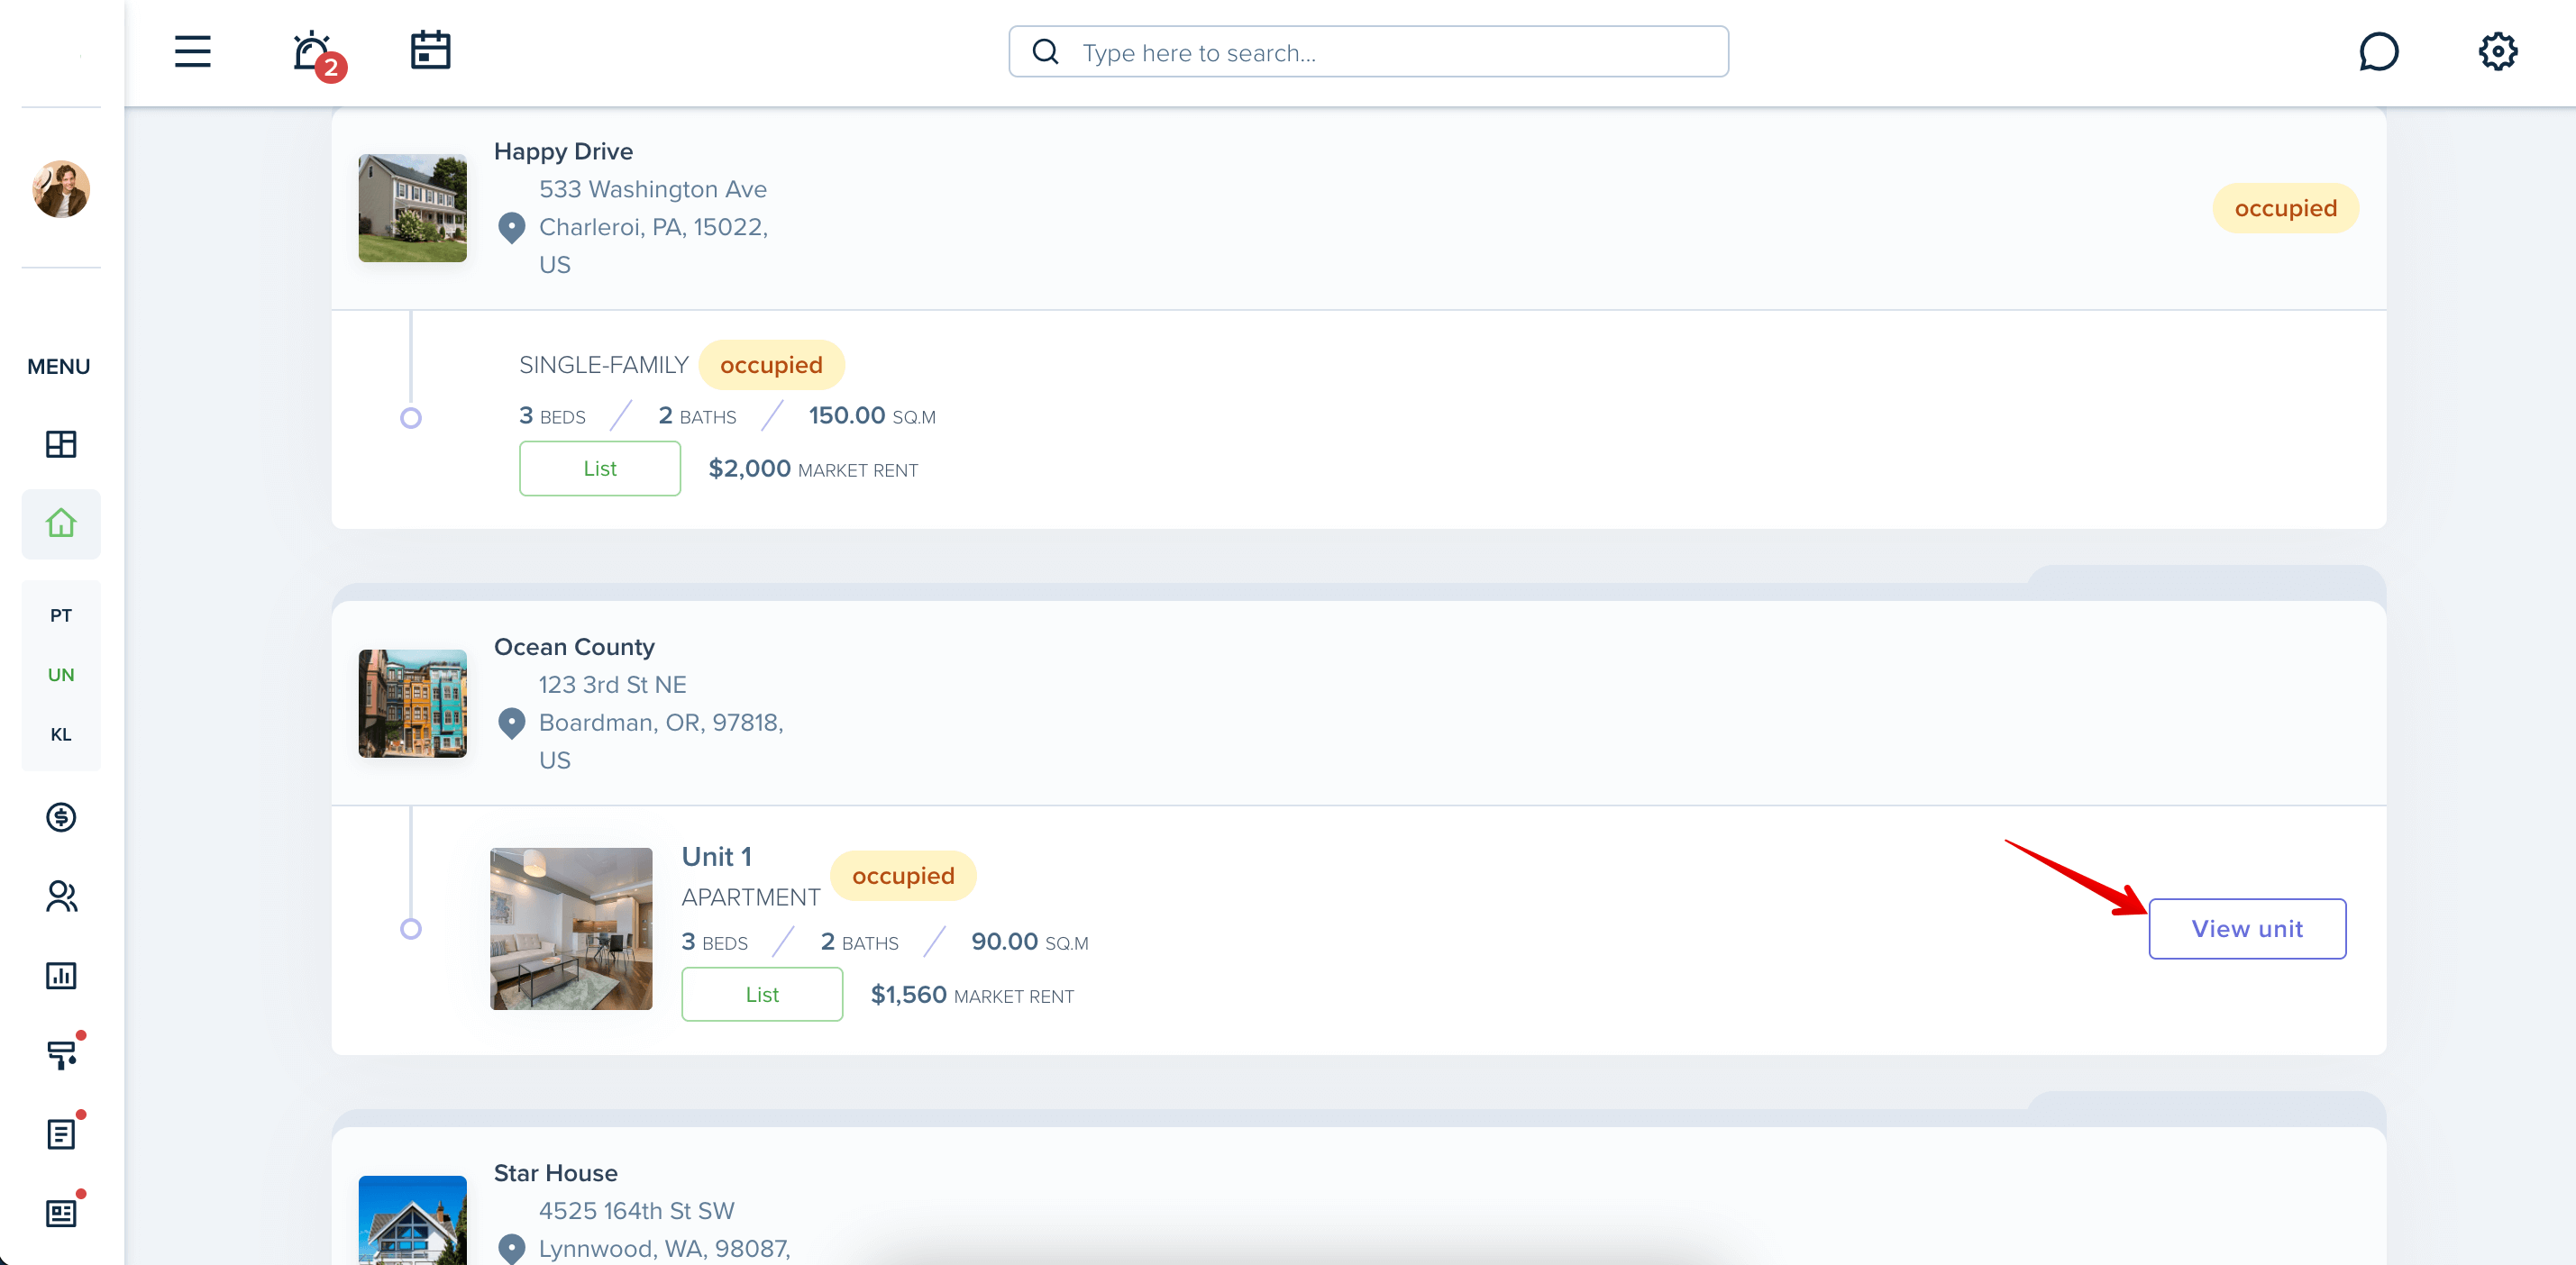2576x1265 pixels.
Task: Click the 533 Washington Ave address line
Action: (652, 189)
